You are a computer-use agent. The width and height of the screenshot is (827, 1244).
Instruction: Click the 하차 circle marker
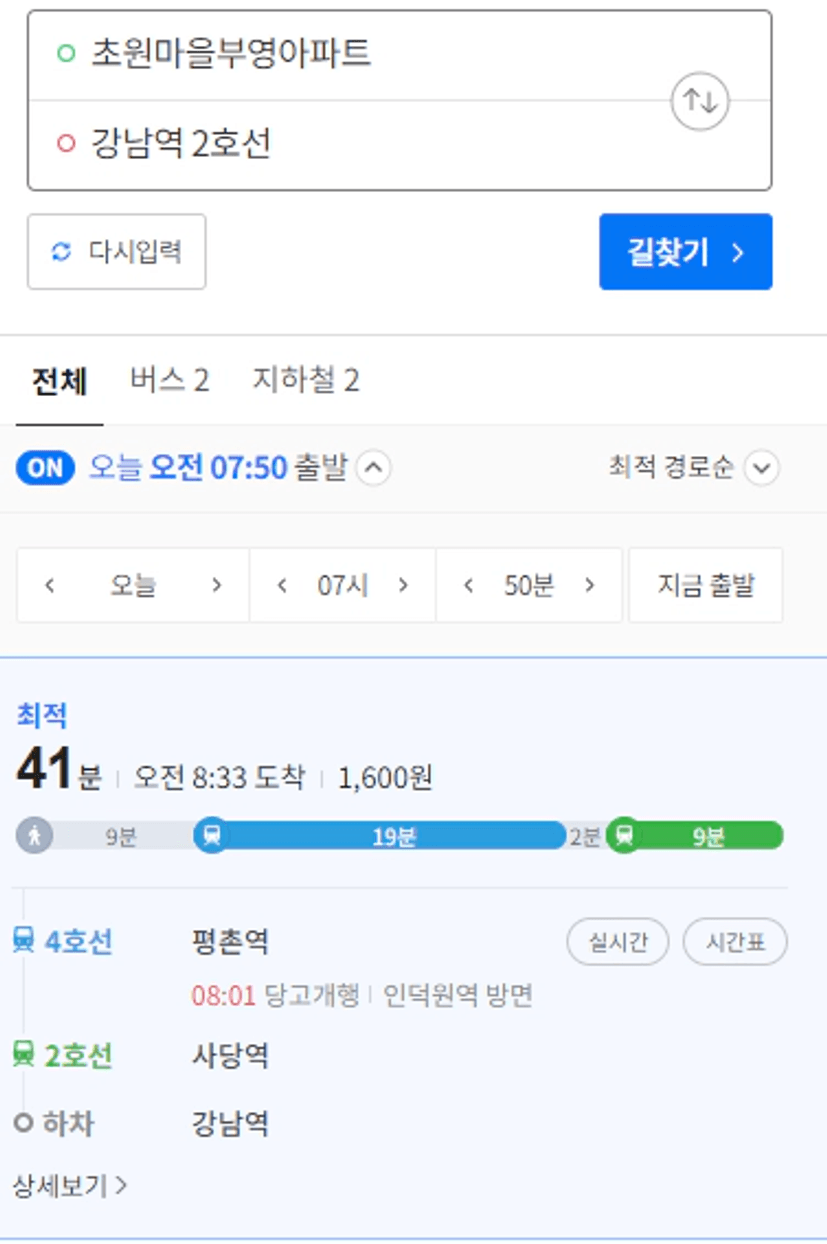[x=23, y=1123]
